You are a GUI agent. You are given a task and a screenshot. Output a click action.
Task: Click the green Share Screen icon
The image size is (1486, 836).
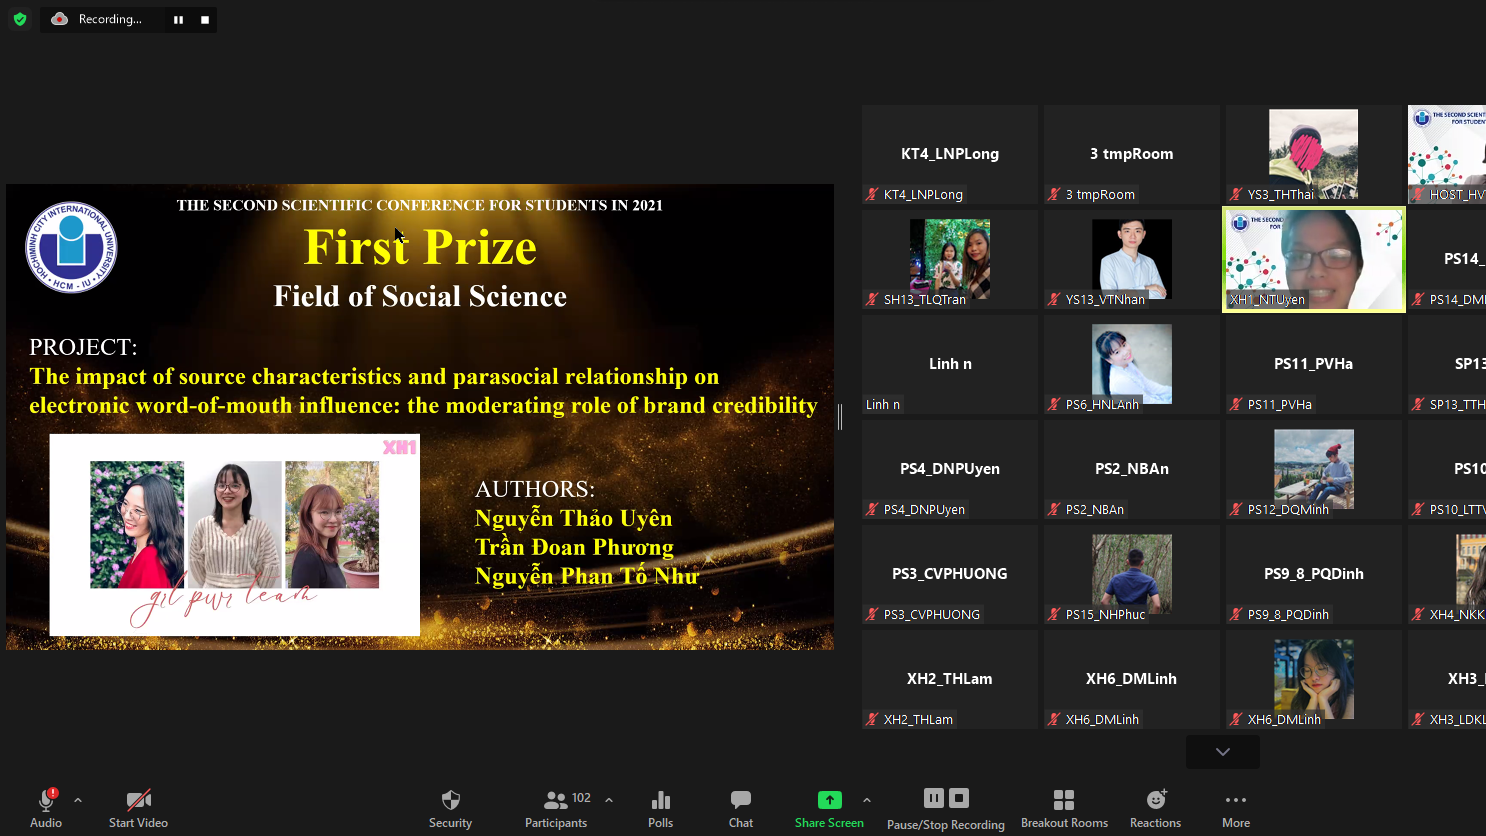[829, 800]
